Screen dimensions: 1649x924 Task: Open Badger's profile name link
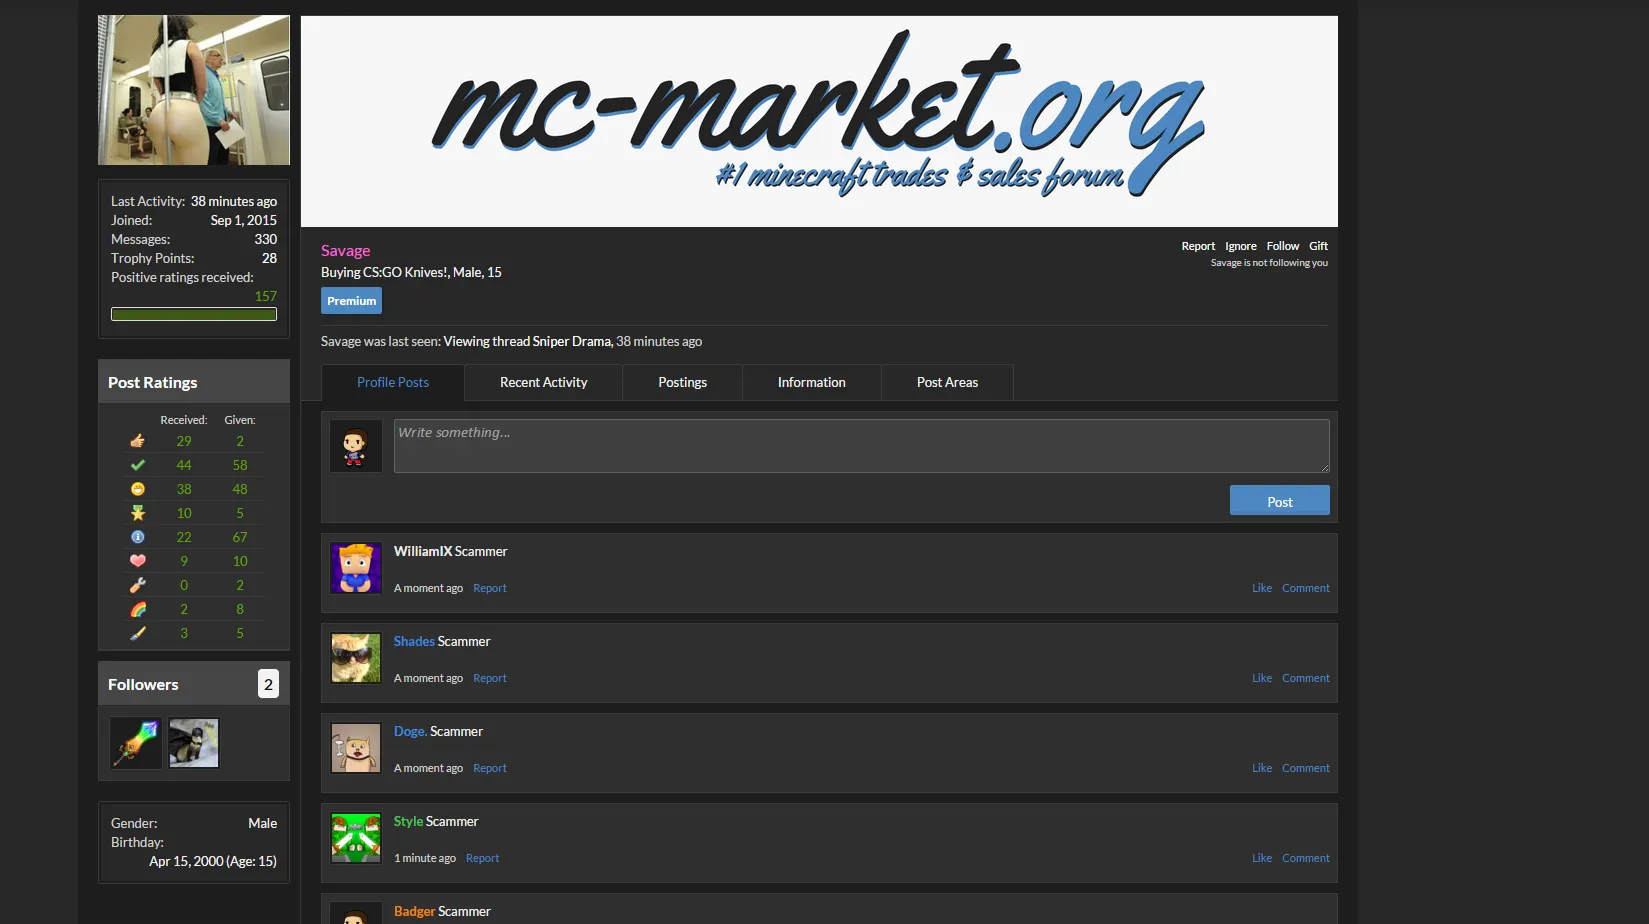tap(414, 912)
